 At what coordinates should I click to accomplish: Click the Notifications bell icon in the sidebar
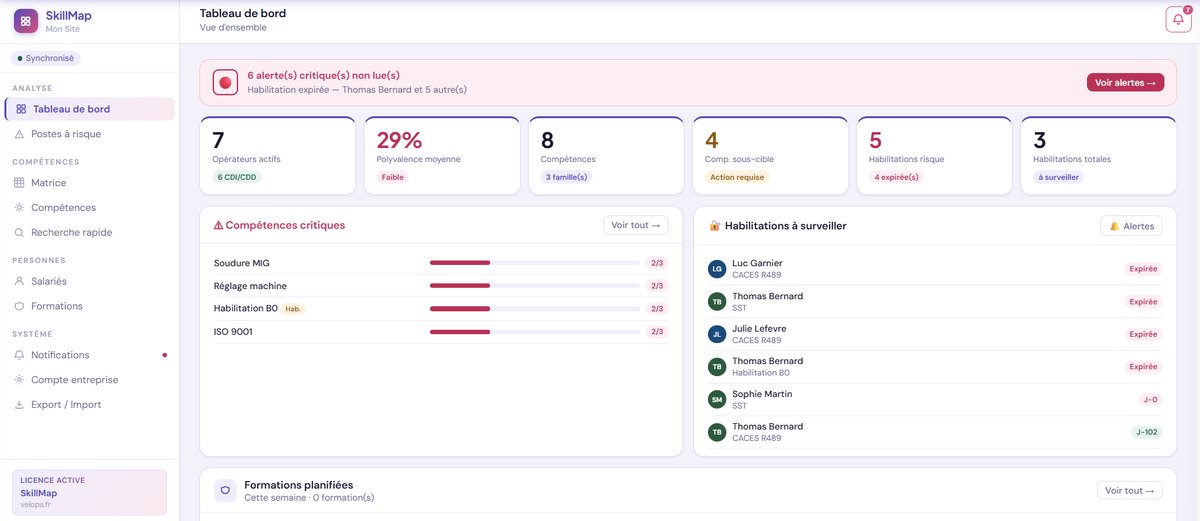tap(20, 355)
